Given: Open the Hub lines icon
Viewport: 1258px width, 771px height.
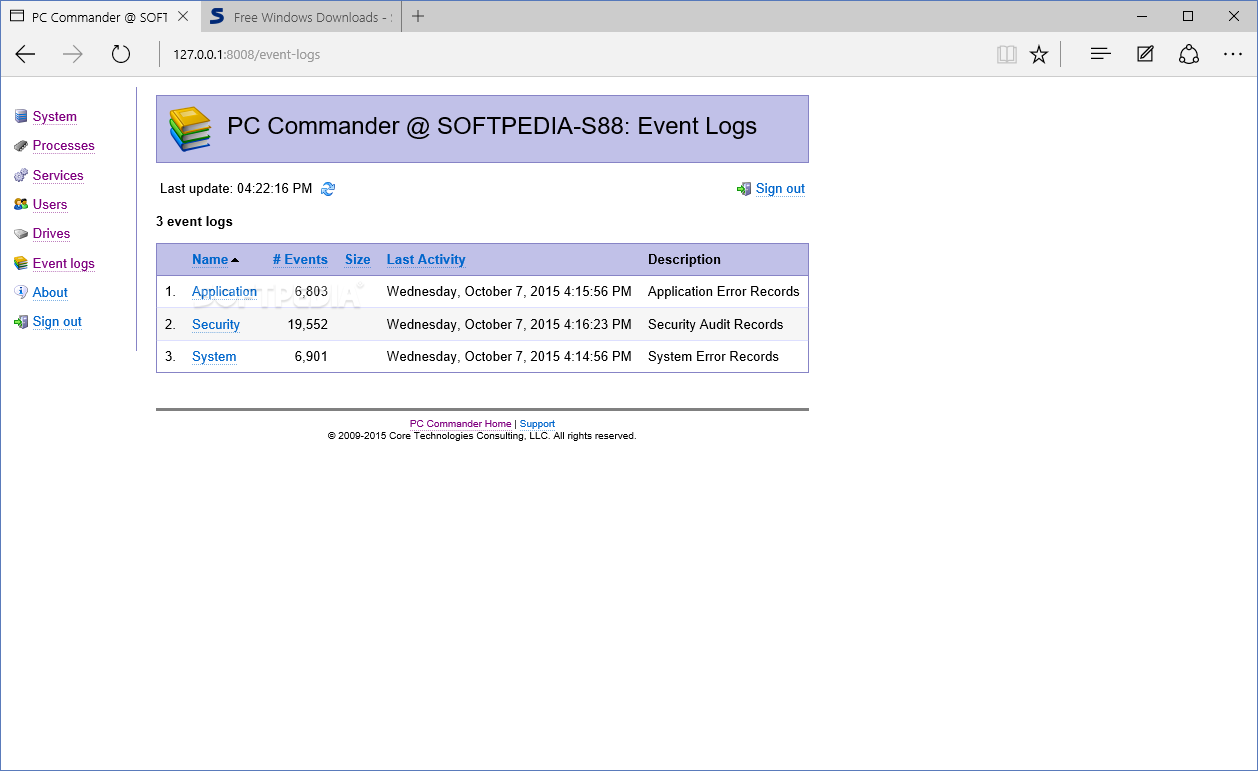Looking at the screenshot, I should coord(1101,54).
